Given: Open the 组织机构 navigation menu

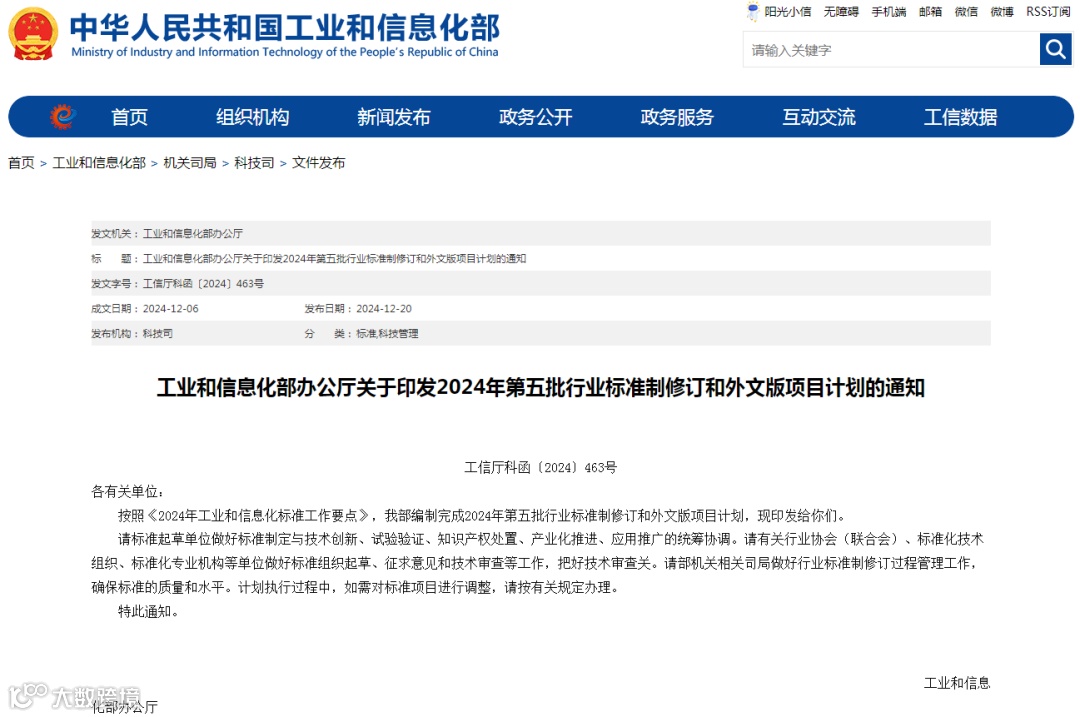Looking at the screenshot, I should [253, 117].
